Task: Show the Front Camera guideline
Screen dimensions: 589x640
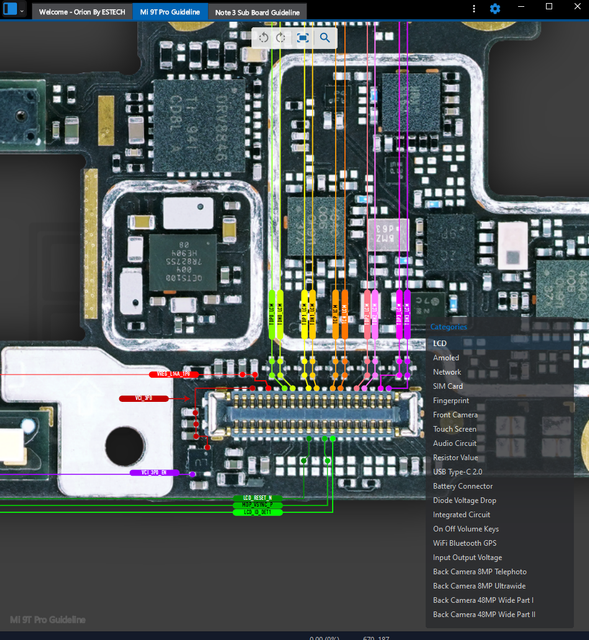Action: [500, 415]
